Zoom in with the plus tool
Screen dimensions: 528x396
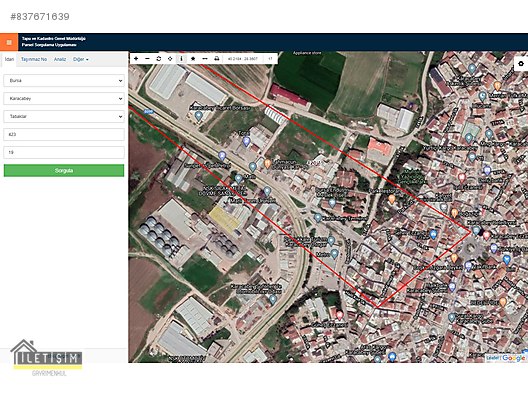(x=136, y=59)
